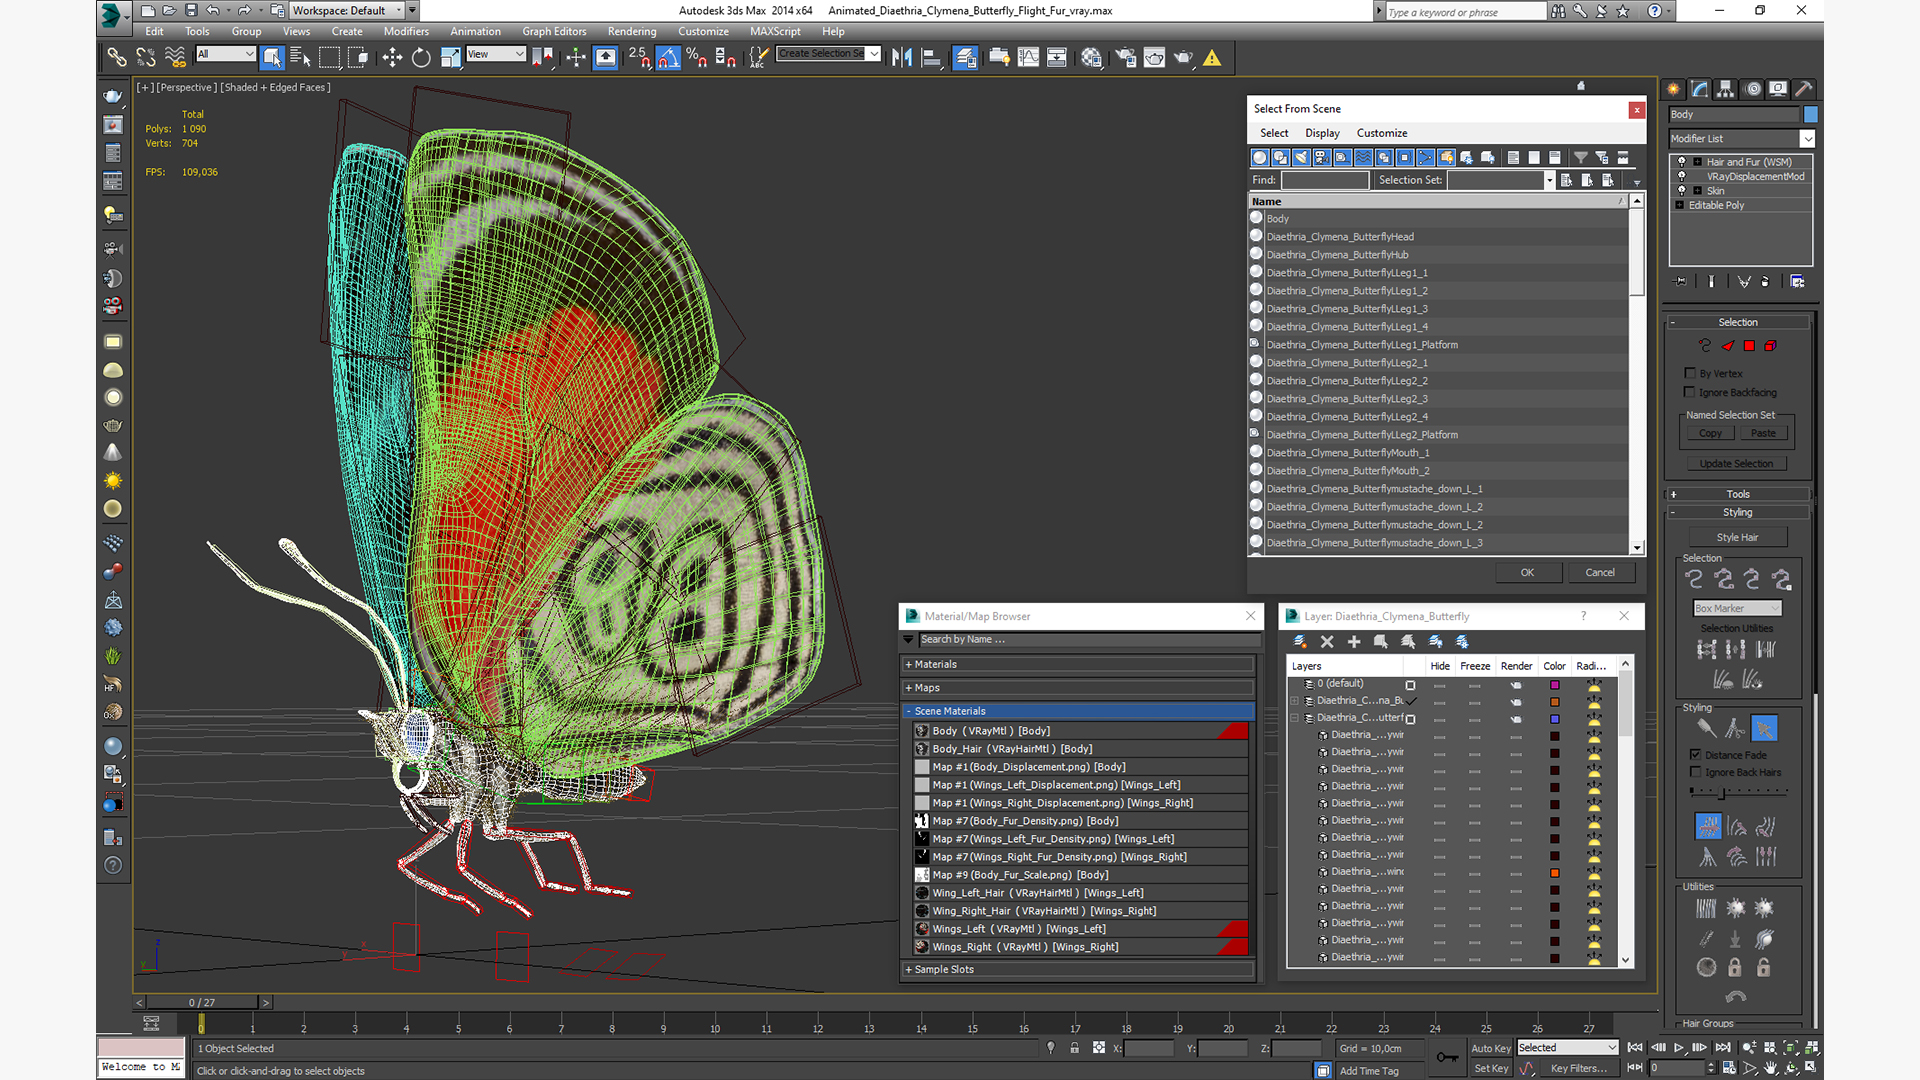Click the Modifiers menu in menu bar

click(400, 32)
